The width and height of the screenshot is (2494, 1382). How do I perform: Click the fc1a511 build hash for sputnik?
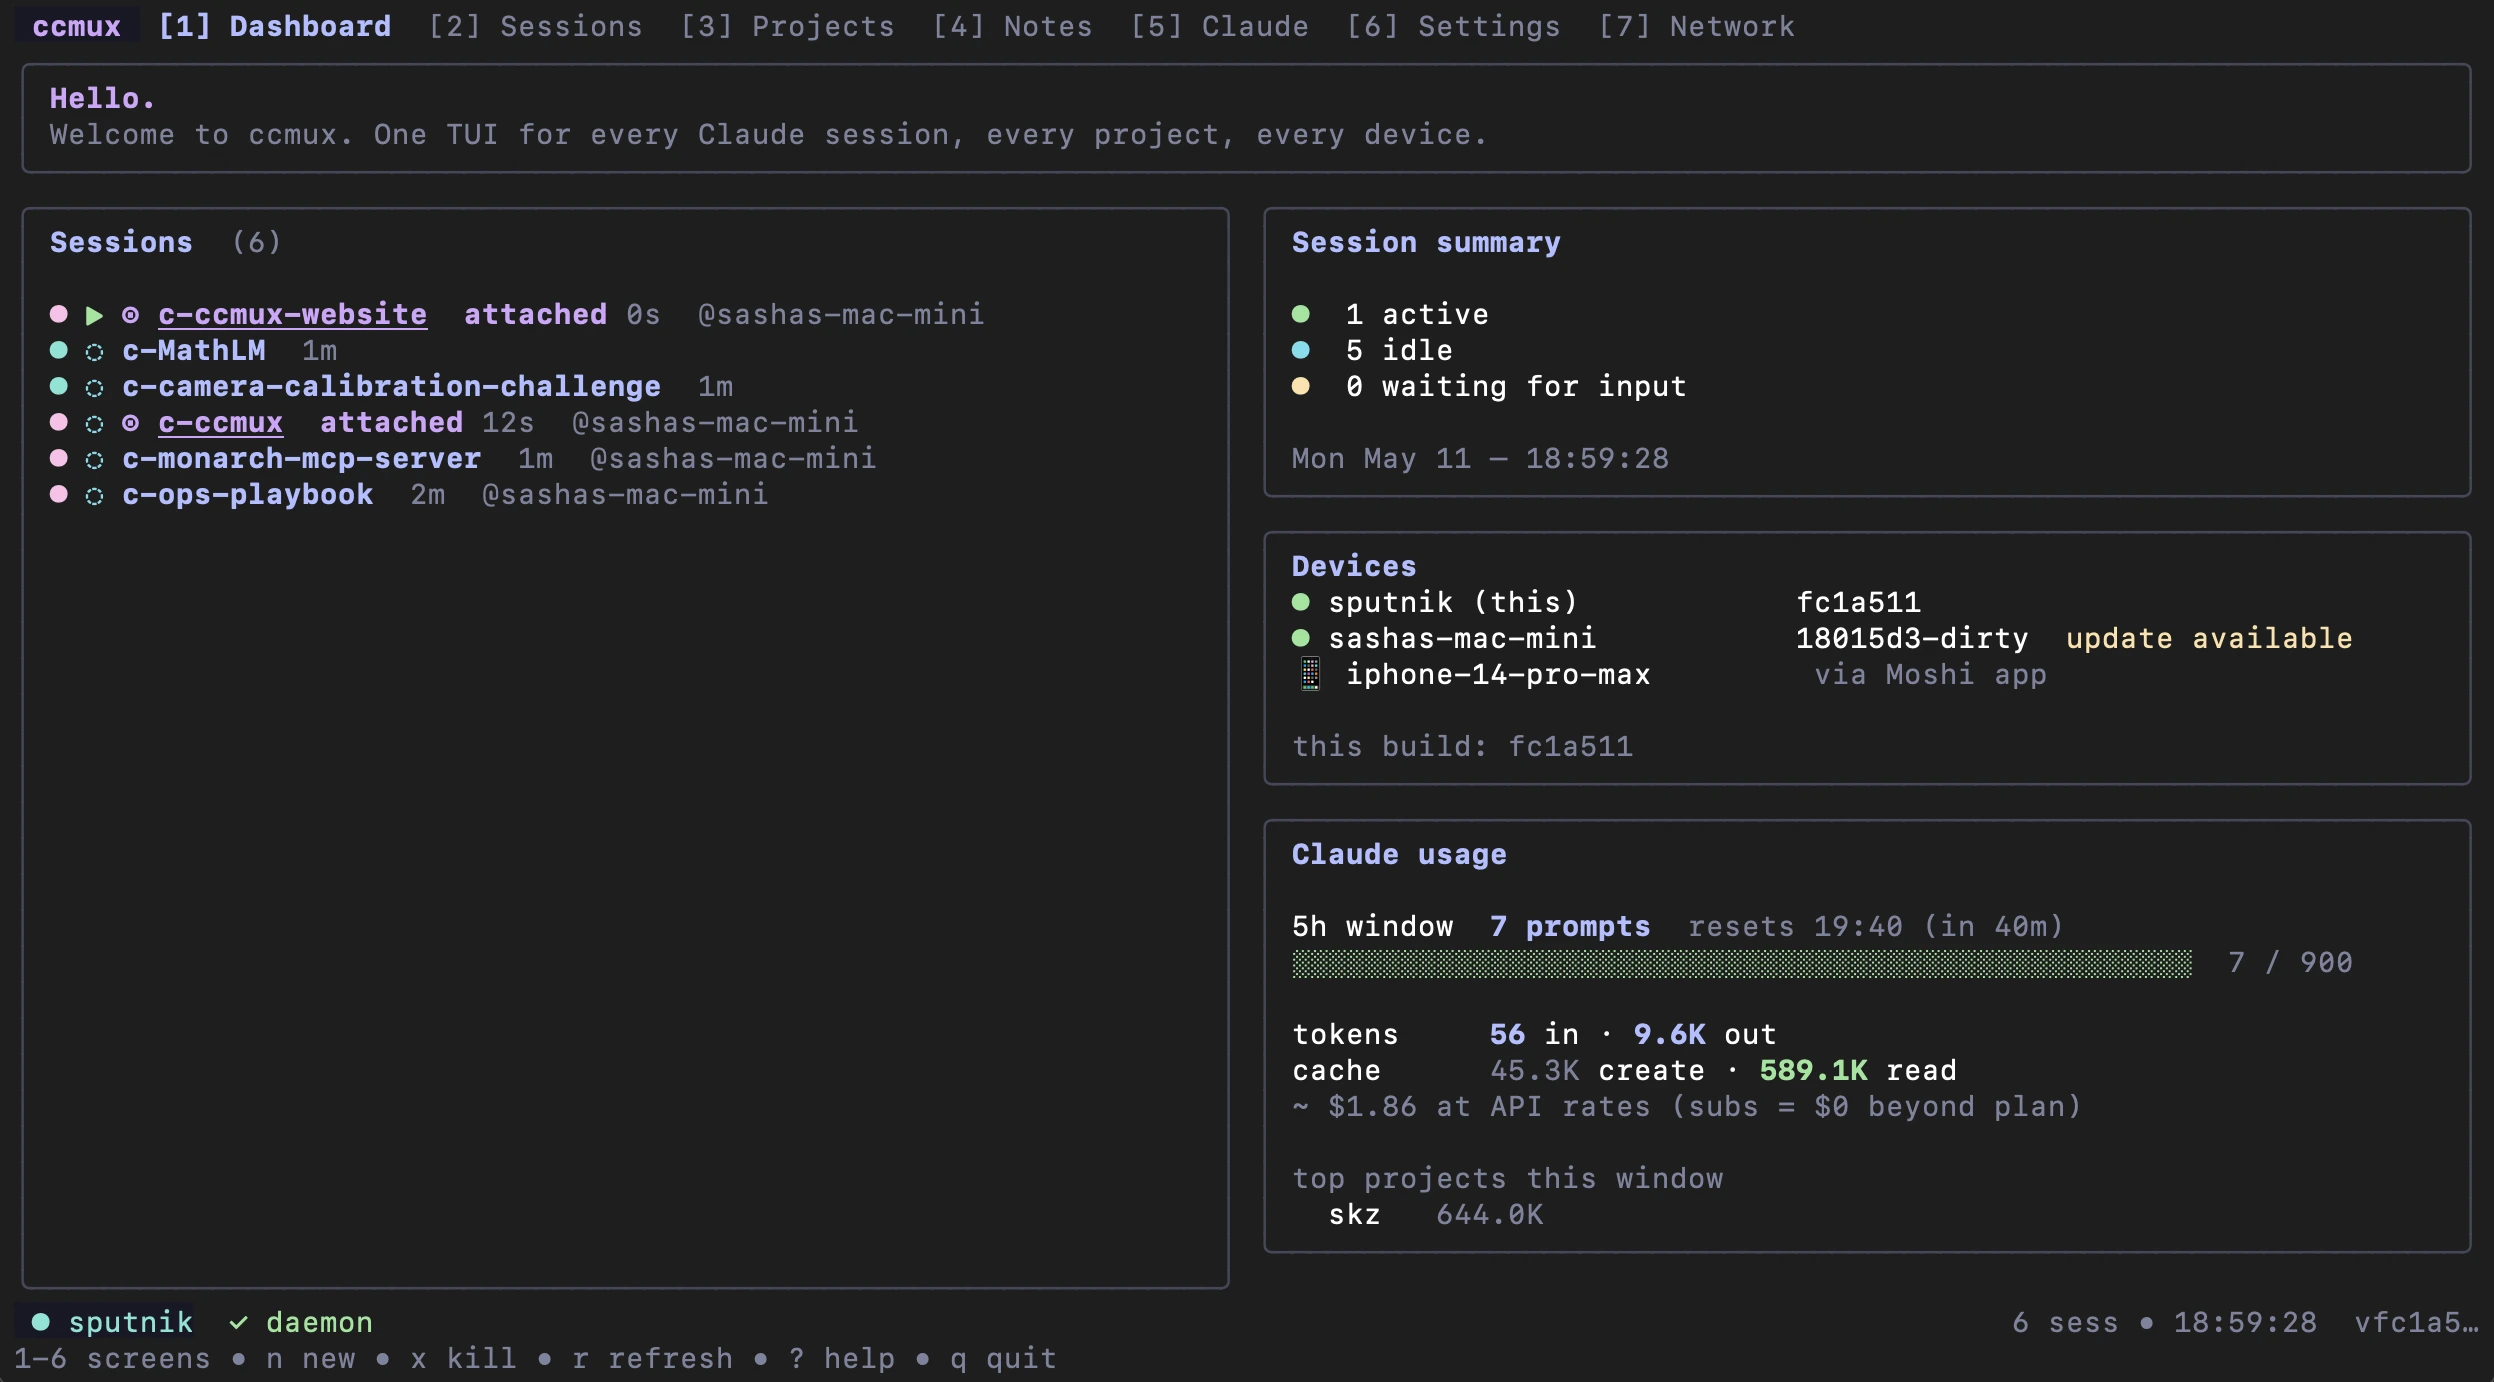click(x=1859, y=602)
